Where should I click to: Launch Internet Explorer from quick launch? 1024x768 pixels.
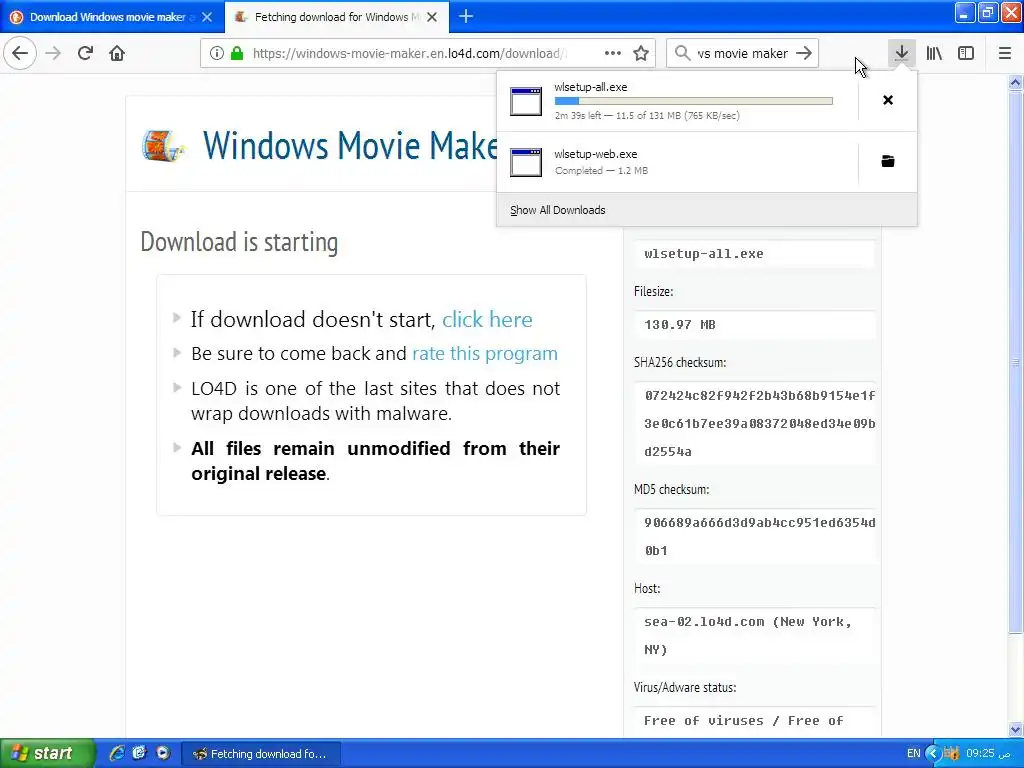click(x=117, y=753)
